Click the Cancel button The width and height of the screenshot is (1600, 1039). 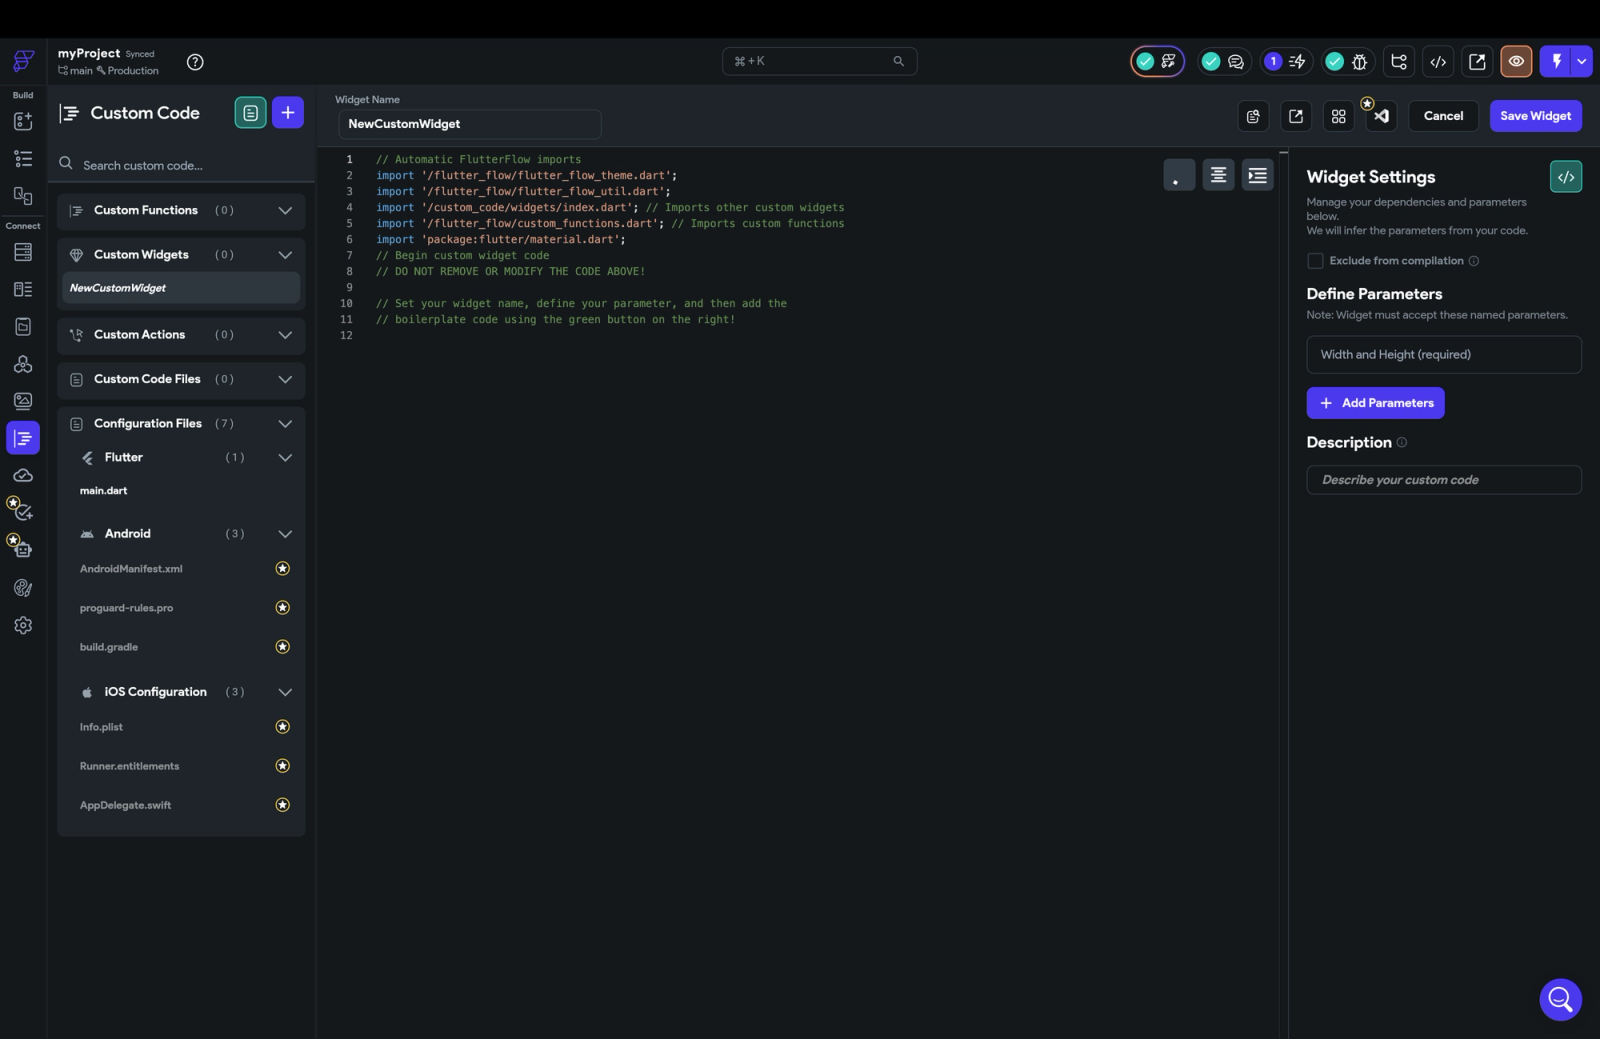coord(1443,116)
